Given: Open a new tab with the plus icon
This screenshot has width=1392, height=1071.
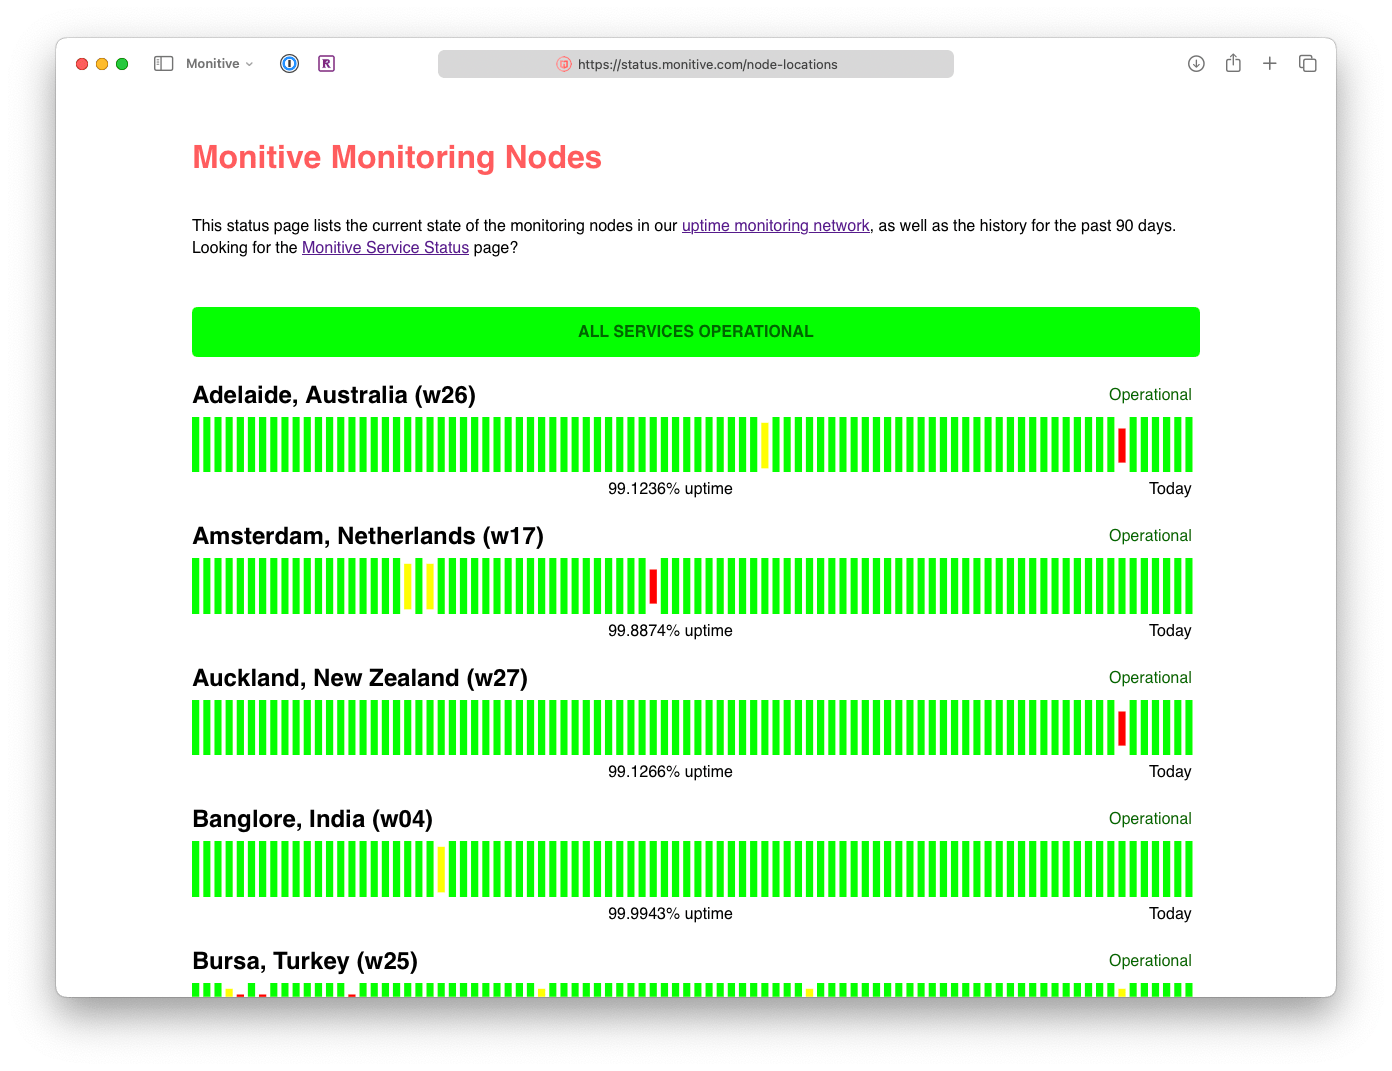Looking at the screenshot, I should point(1270,63).
